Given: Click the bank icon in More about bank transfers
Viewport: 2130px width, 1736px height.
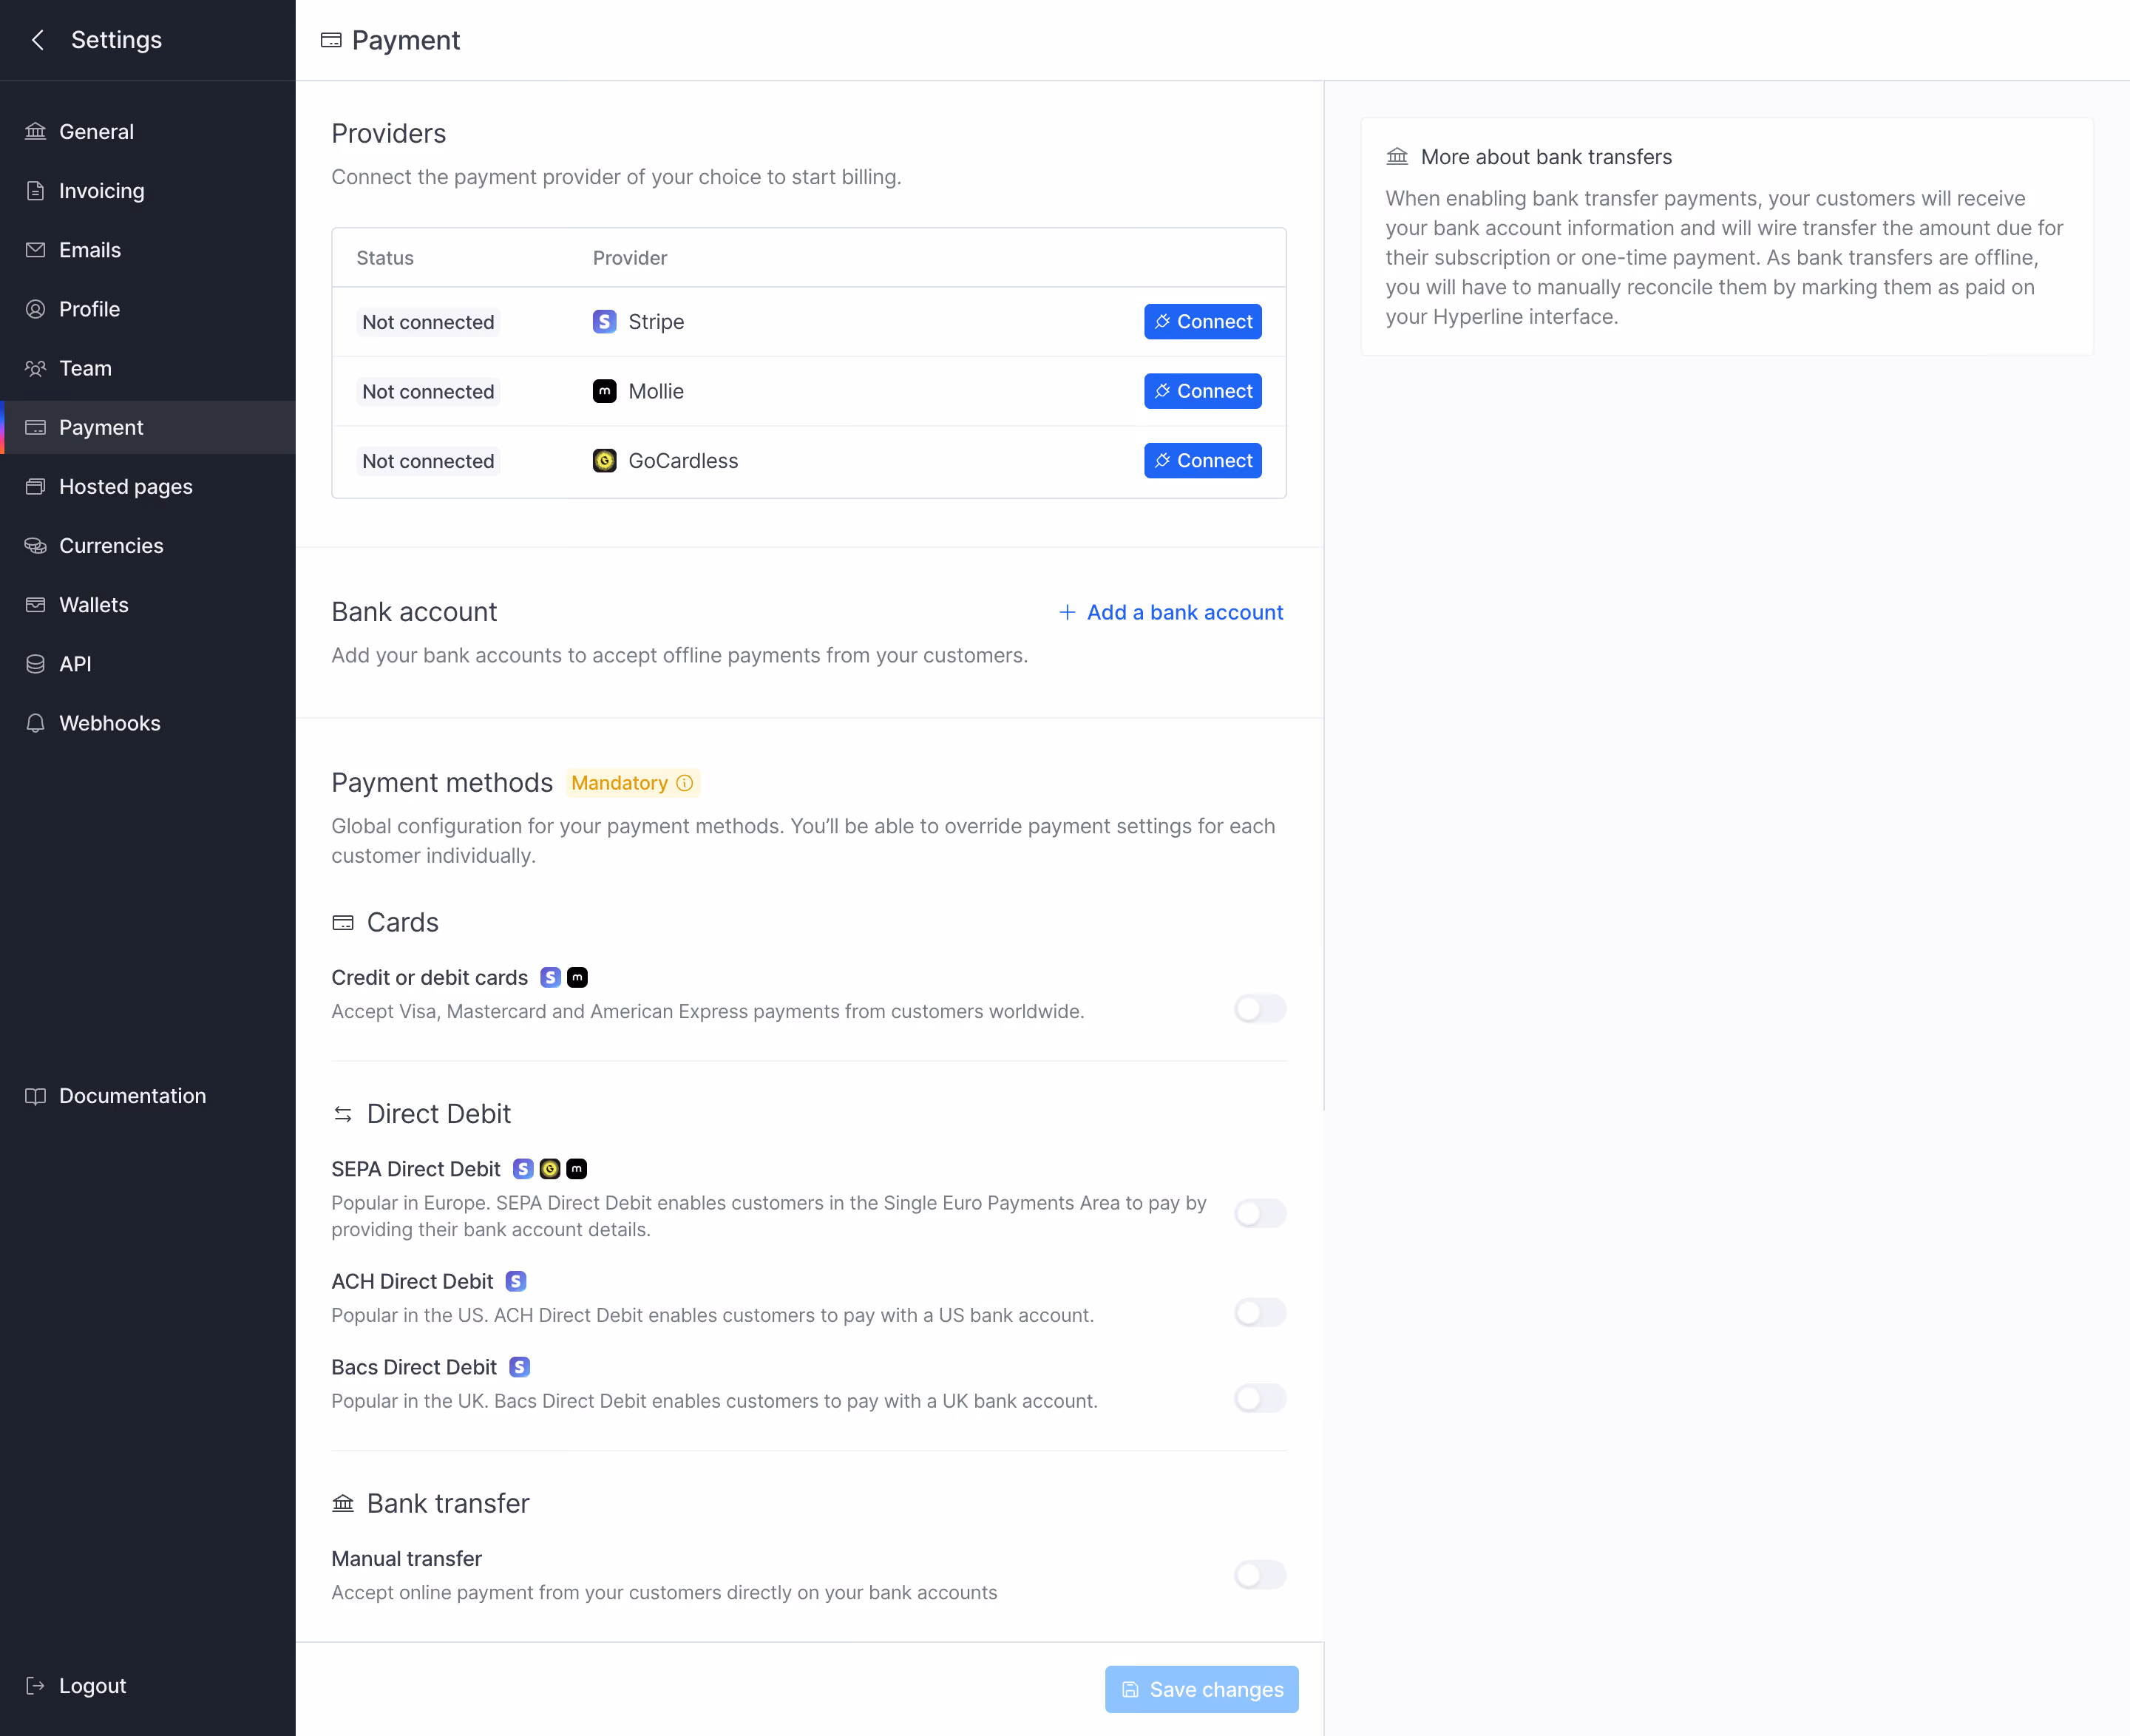Looking at the screenshot, I should (x=1397, y=157).
